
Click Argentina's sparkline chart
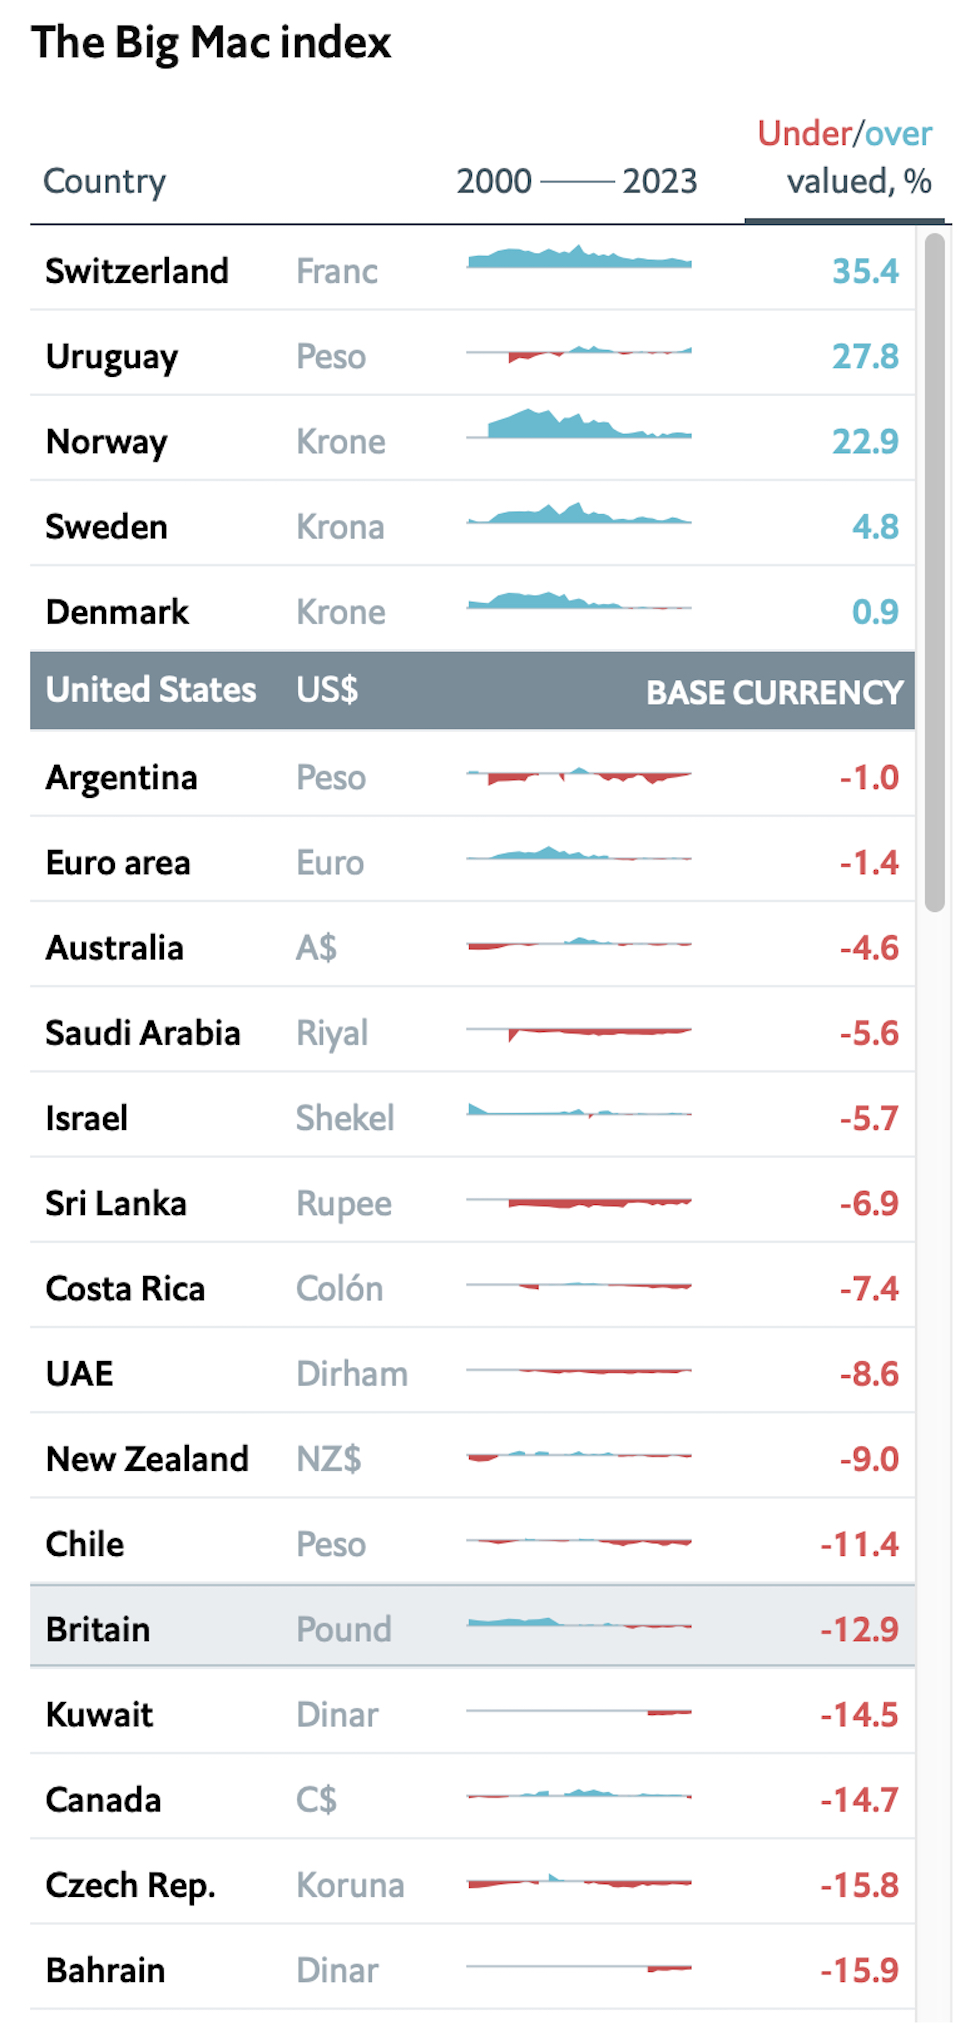(x=579, y=775)
